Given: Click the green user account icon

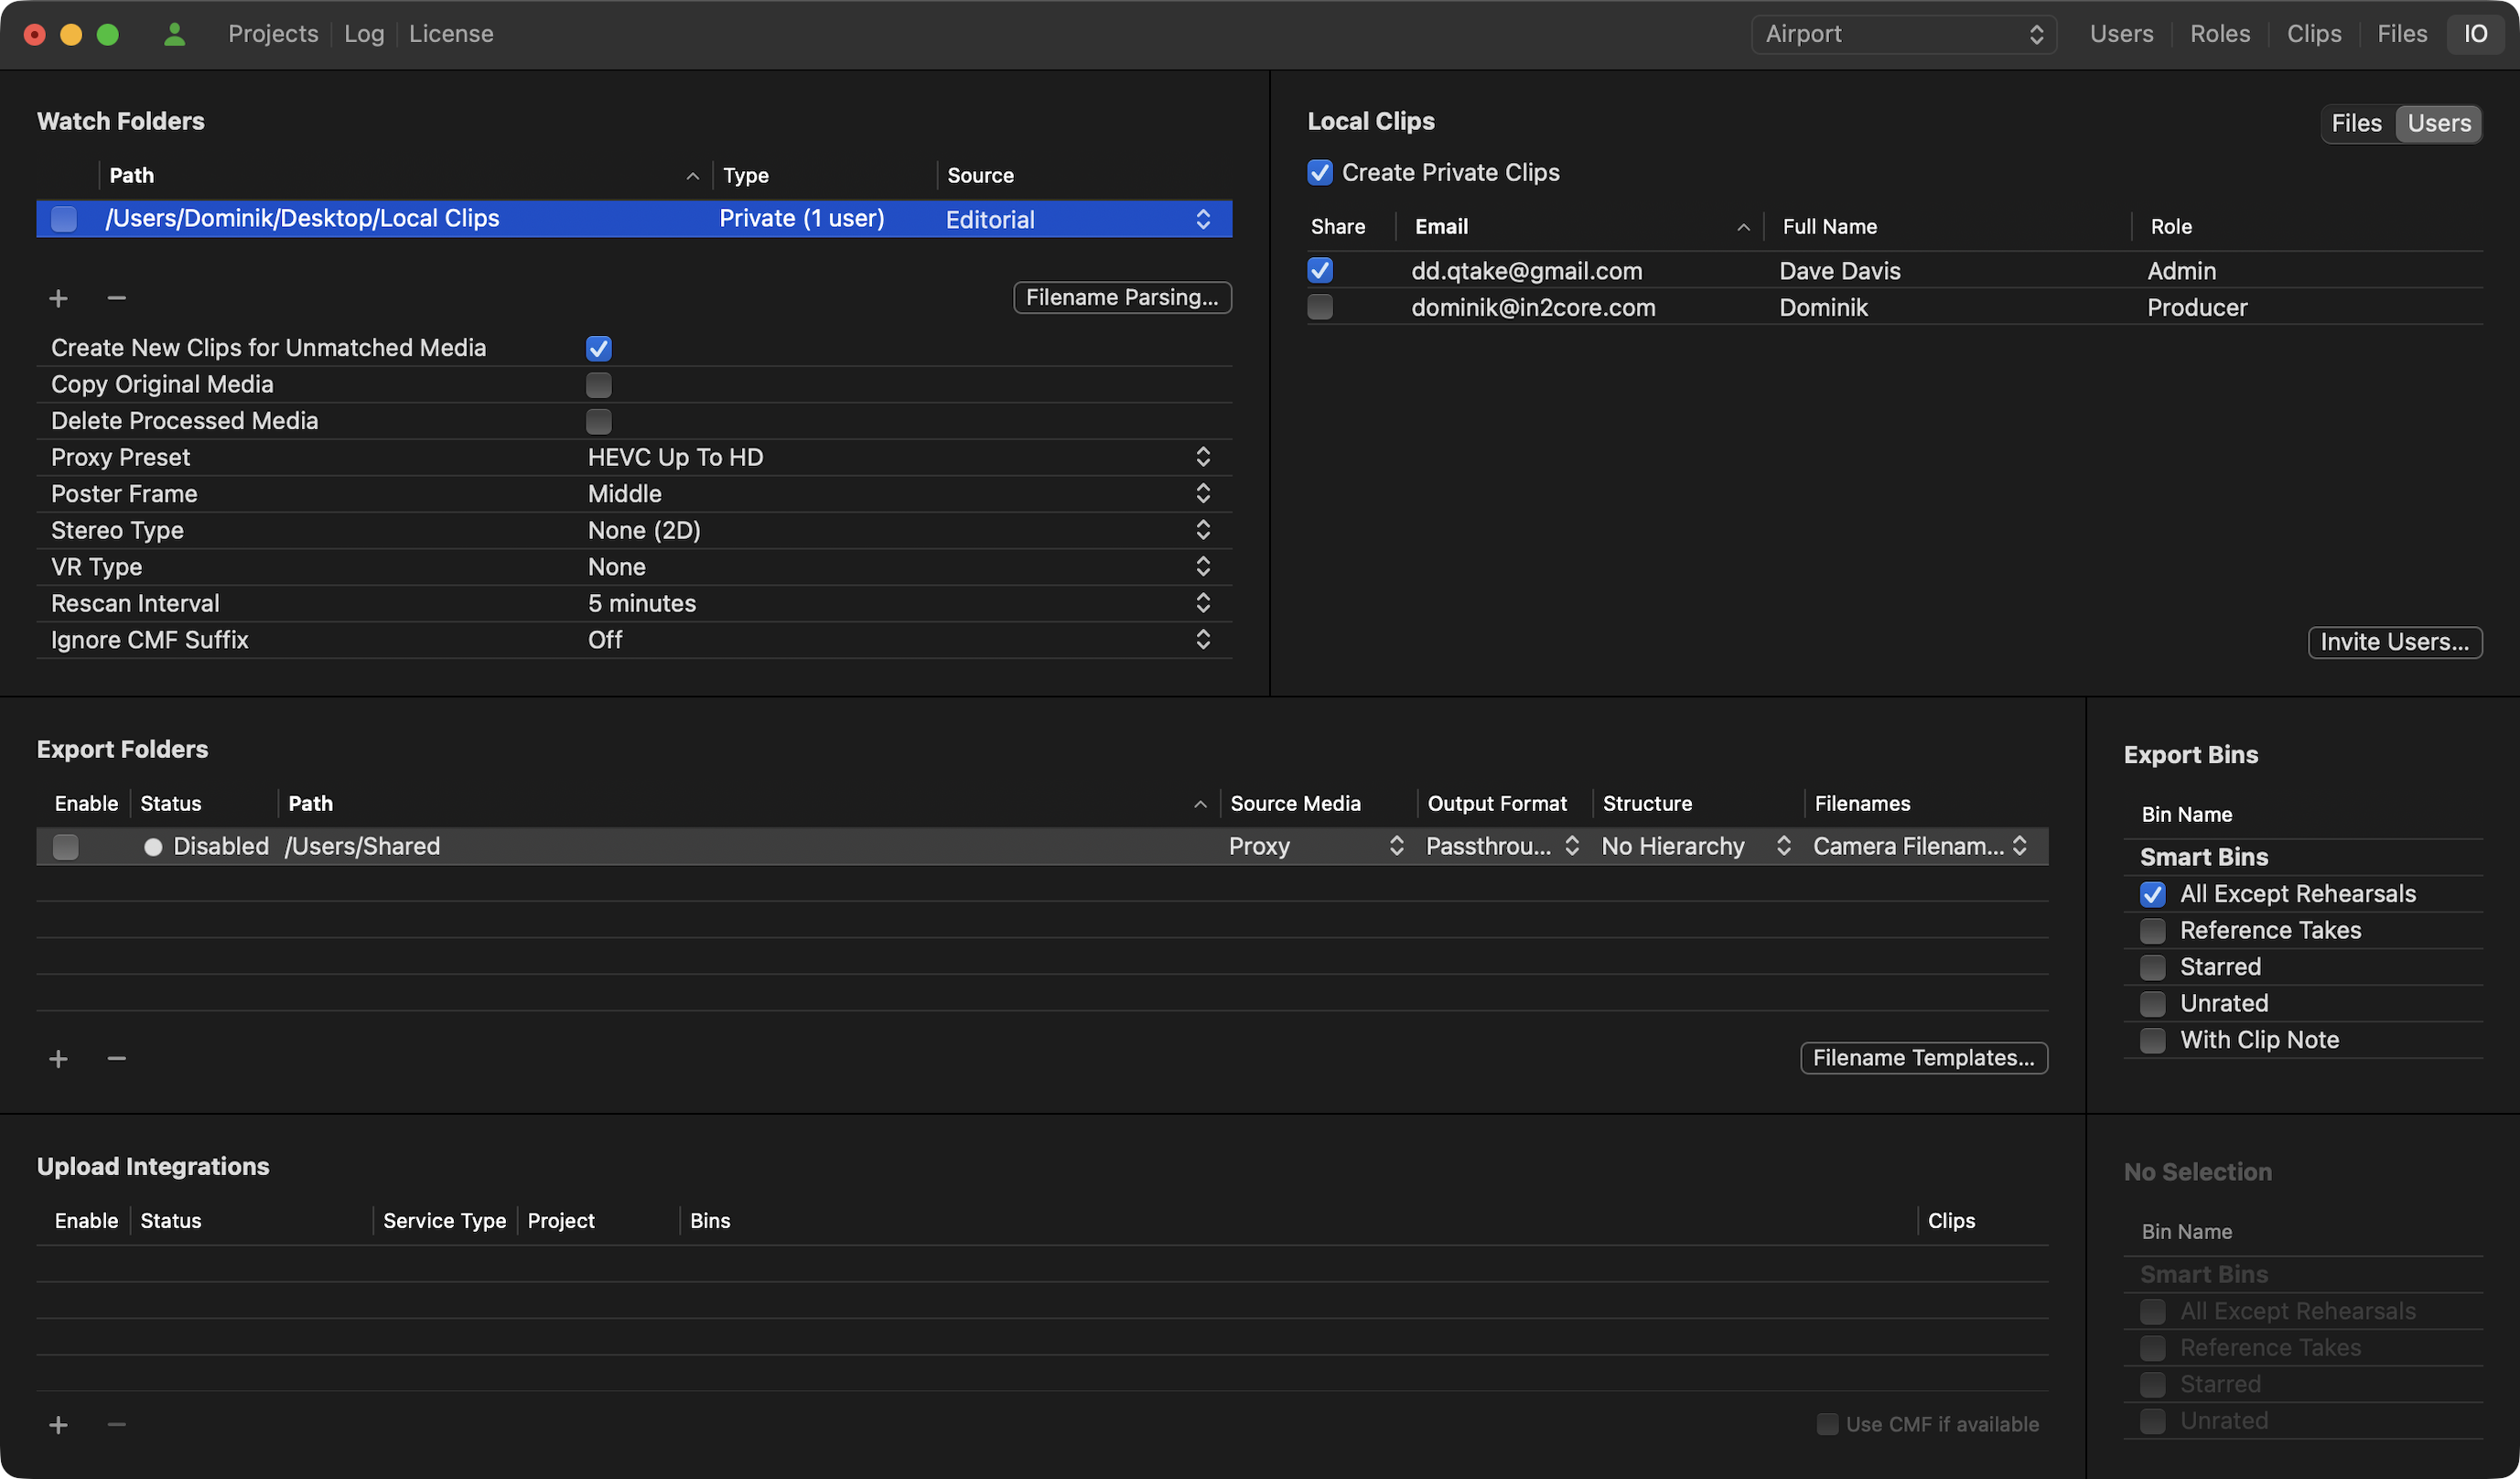Looking at the screenshot, I should pyautogui.click(x=174, y=34).
